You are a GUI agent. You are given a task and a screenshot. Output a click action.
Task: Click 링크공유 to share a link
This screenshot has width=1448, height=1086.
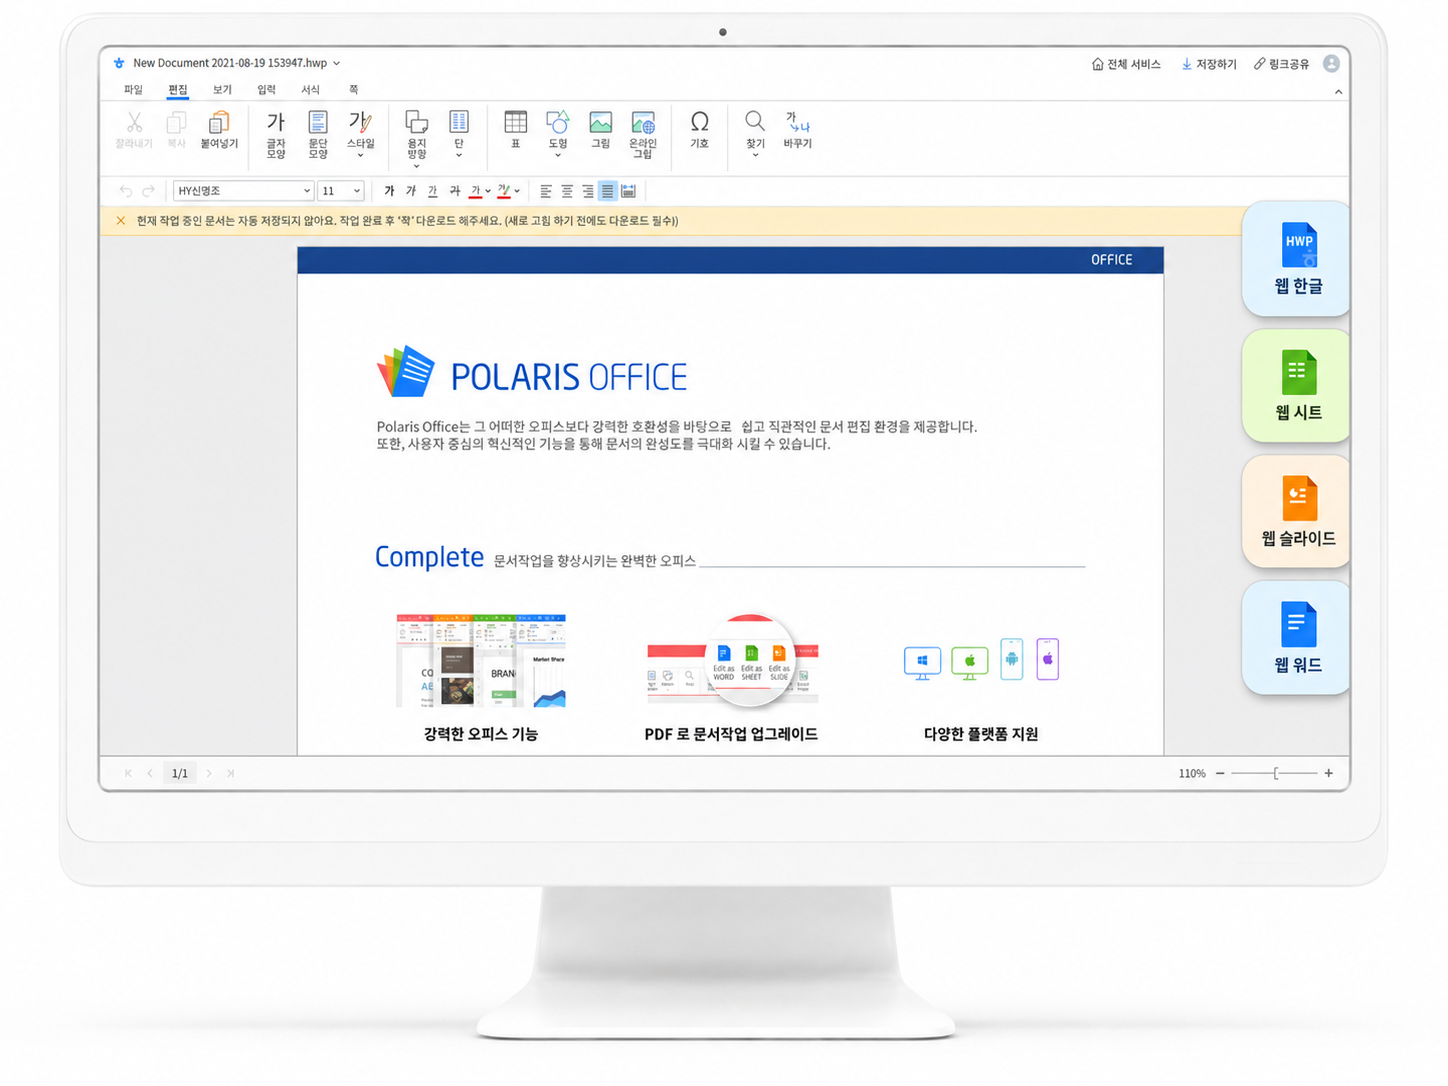1282,64
